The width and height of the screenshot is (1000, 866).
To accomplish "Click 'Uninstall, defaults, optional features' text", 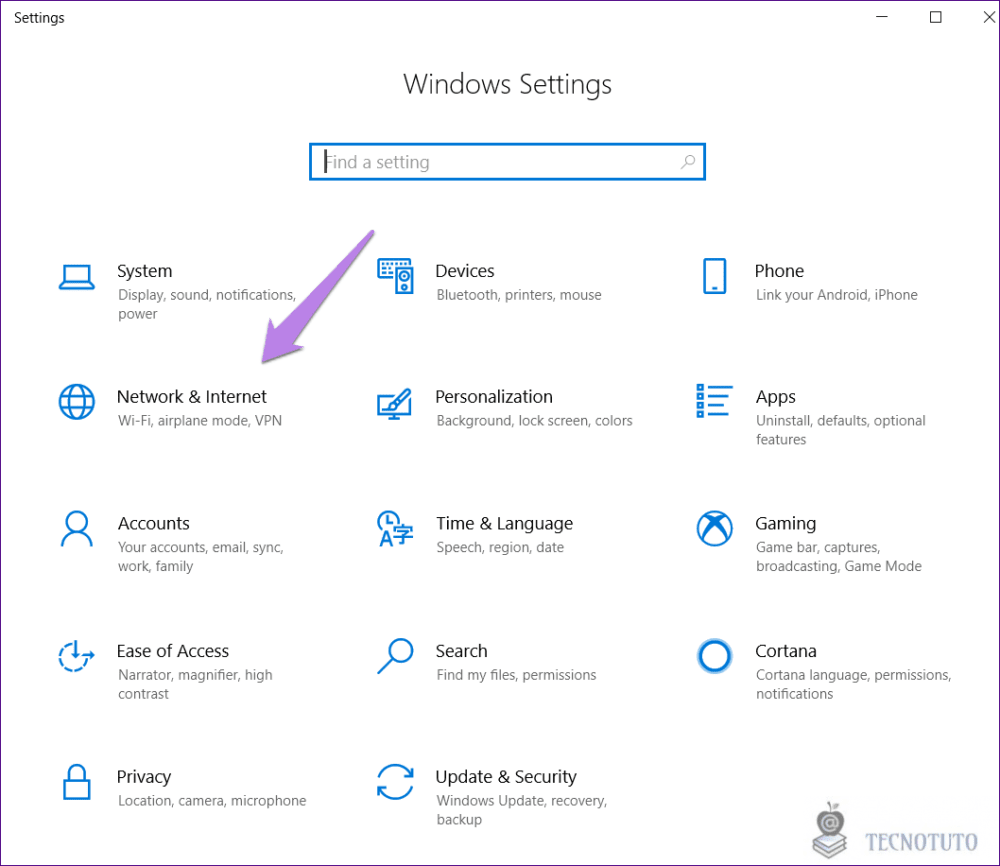I will click(841, 430).
